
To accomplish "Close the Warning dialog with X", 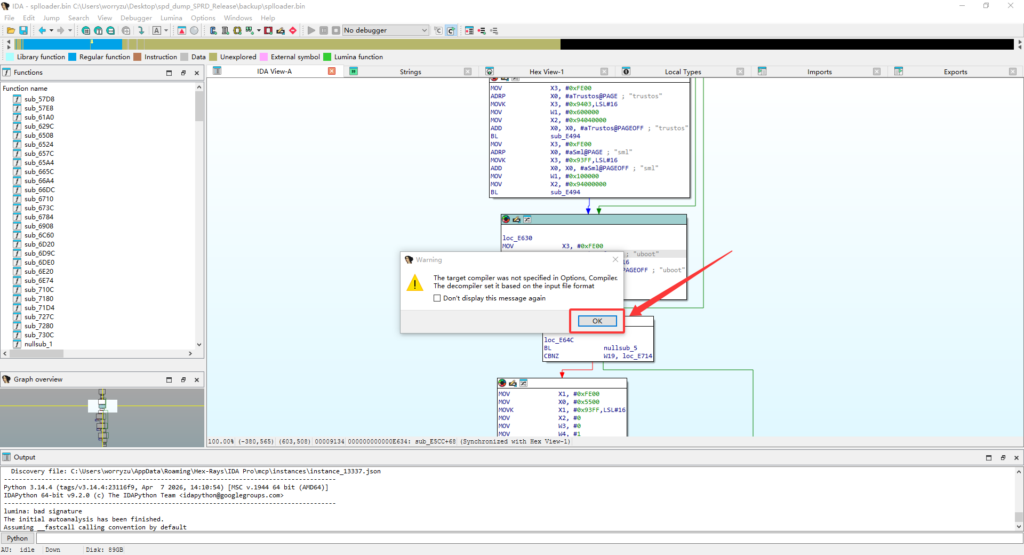I will pos(615,260).
